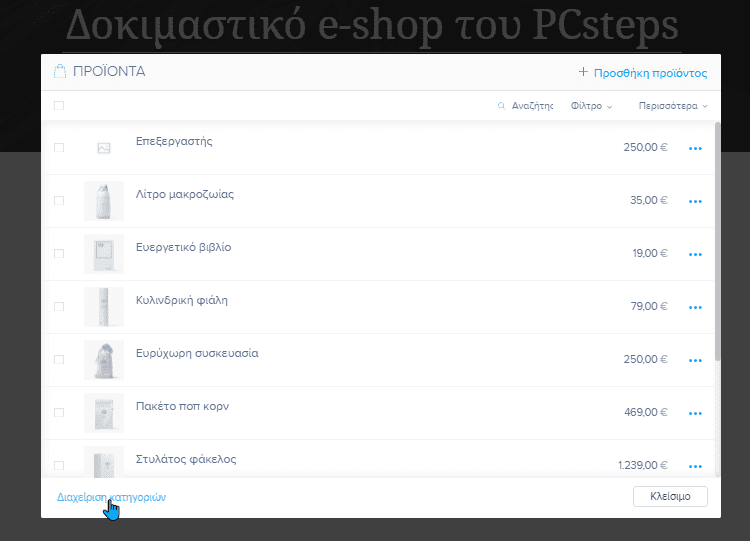Image resolution: width=750 pixels, height=541 pixels.
Task: Click the Δοκιμαστικό e-shop του PCsteps heading
Action: (372, 25)
